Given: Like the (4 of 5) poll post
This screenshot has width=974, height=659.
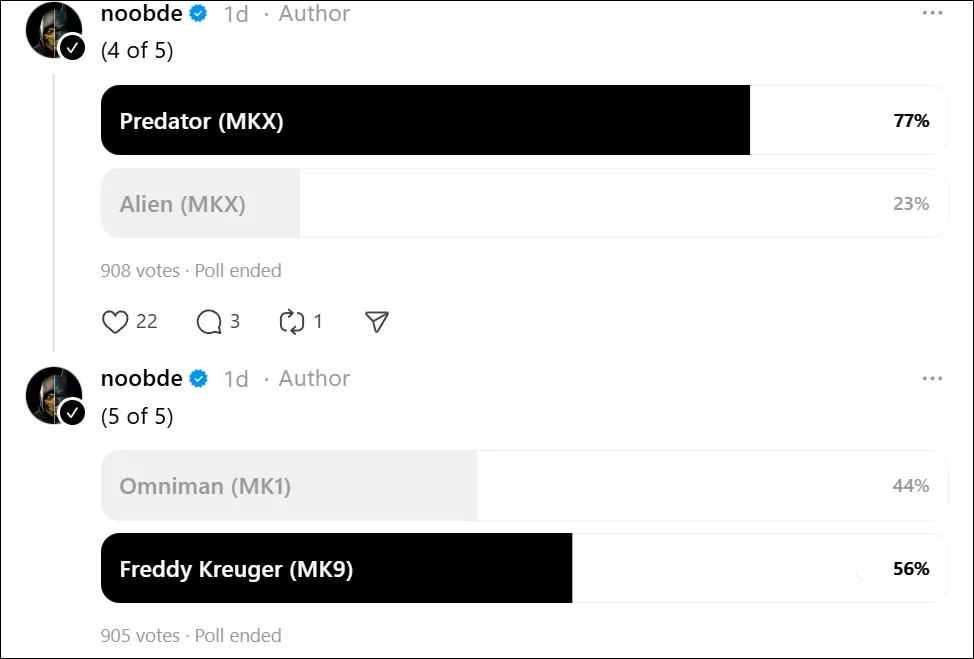Looking at the screenshot, I should tap(116, 322).
